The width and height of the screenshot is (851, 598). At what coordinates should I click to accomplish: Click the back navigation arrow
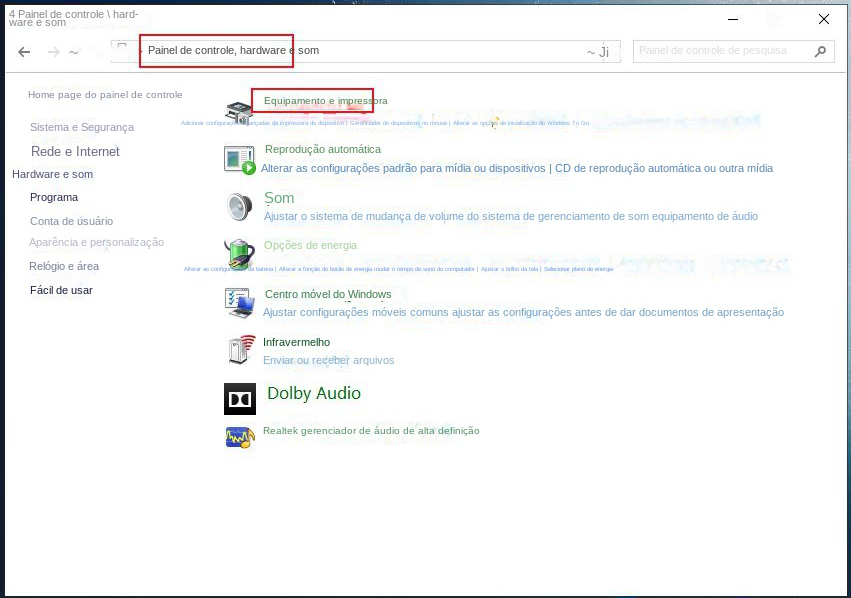pyautogui.click(x=24, y=51)
